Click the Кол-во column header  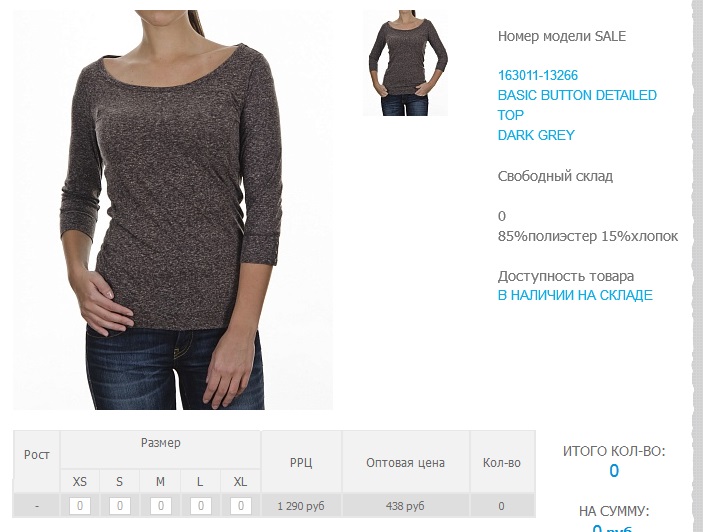point(502,463)
